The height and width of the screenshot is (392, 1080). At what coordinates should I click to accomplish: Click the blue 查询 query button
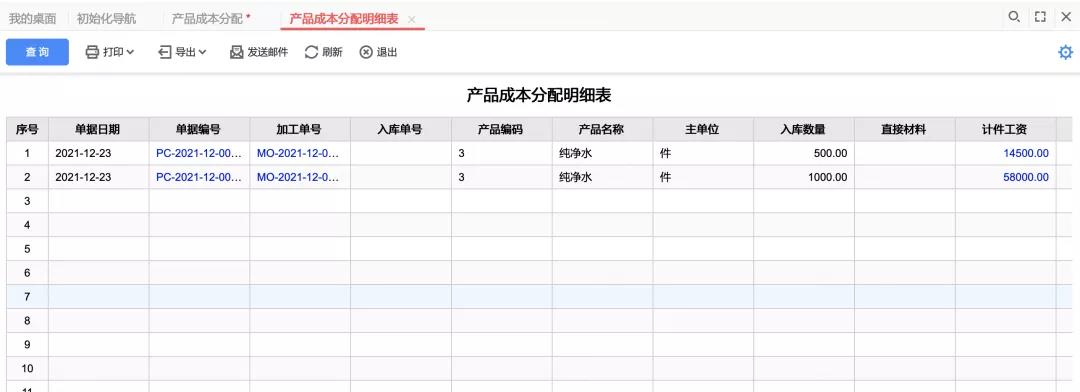pyautogui.click(x=37, y=52)
